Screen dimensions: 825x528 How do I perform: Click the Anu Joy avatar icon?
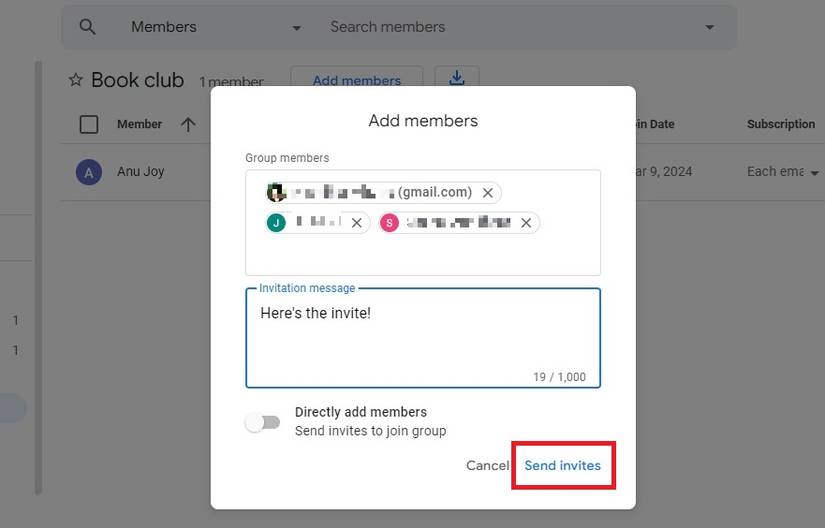(89, 172)
